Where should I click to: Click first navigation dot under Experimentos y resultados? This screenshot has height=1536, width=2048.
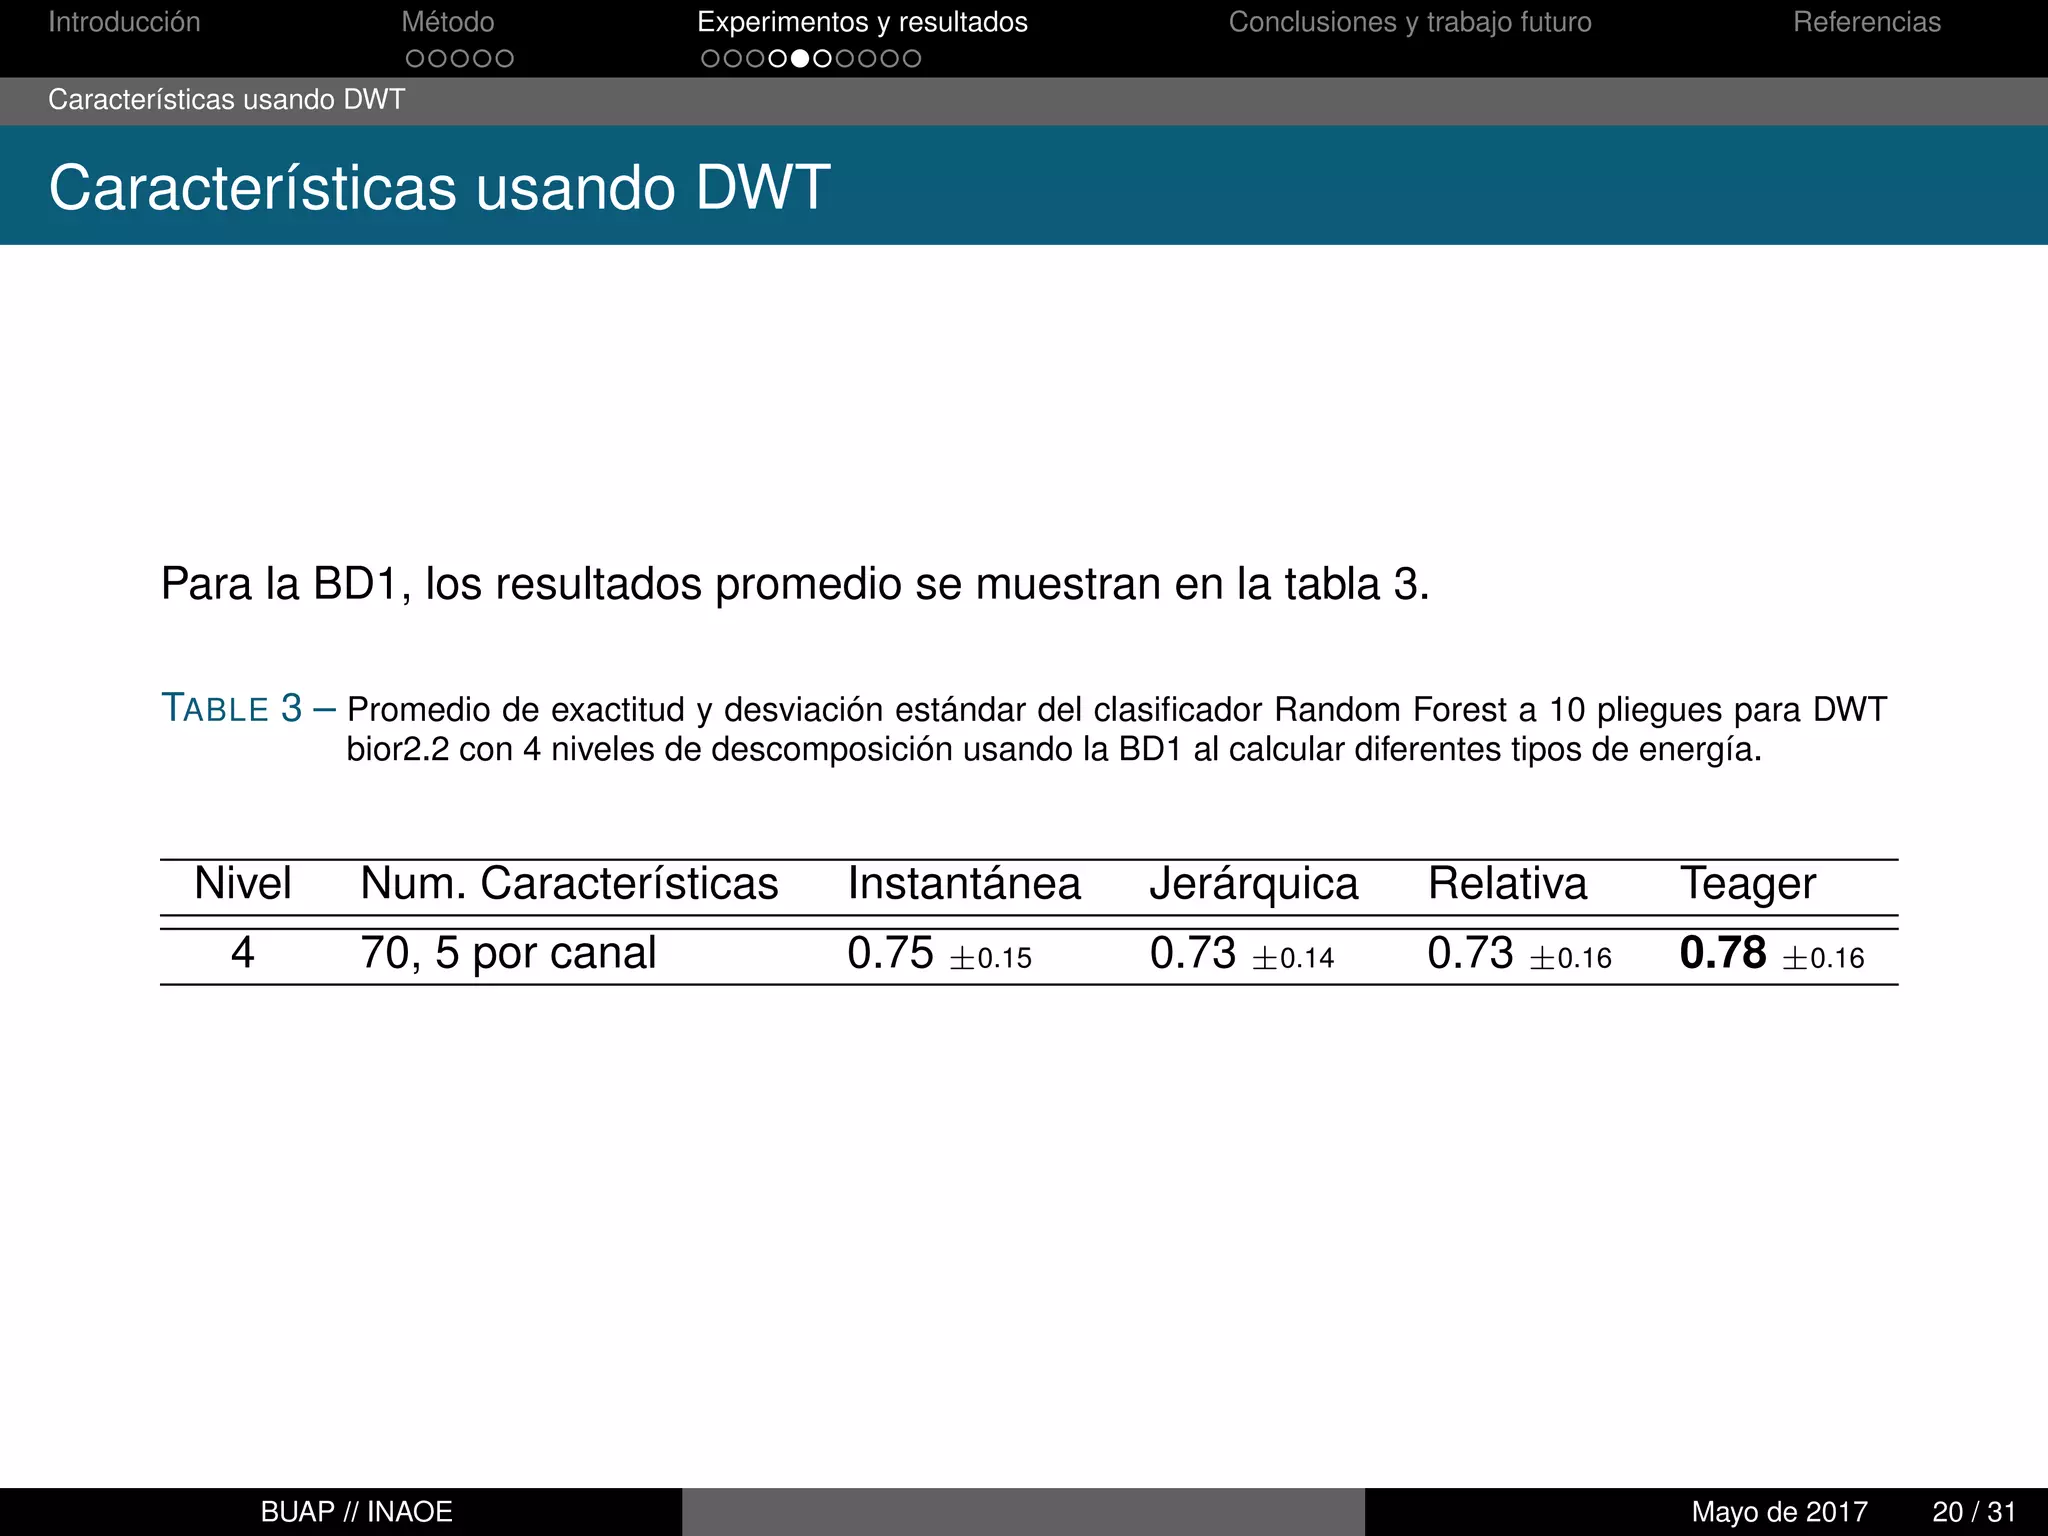pyautogui.click(x=711, y=59)
